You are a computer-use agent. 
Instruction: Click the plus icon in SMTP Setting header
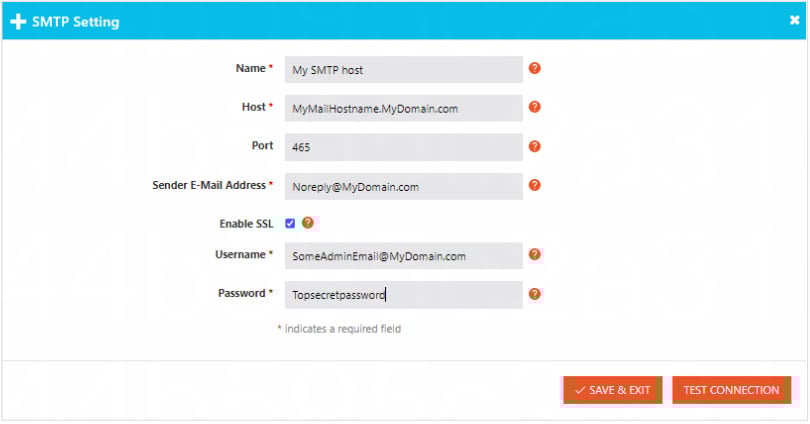tap(18, 22)
